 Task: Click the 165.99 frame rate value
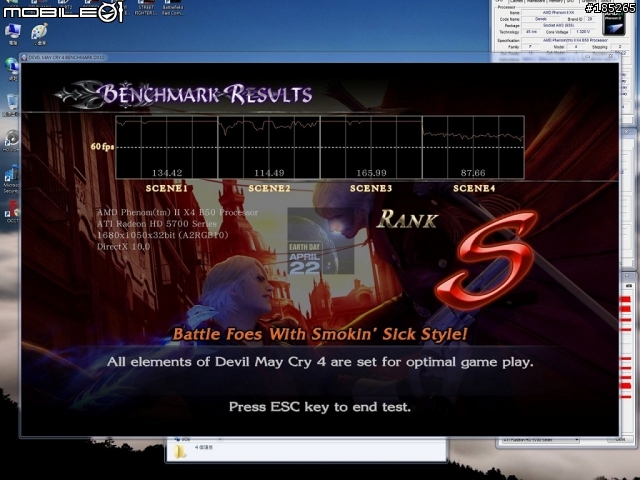[371, 173]
